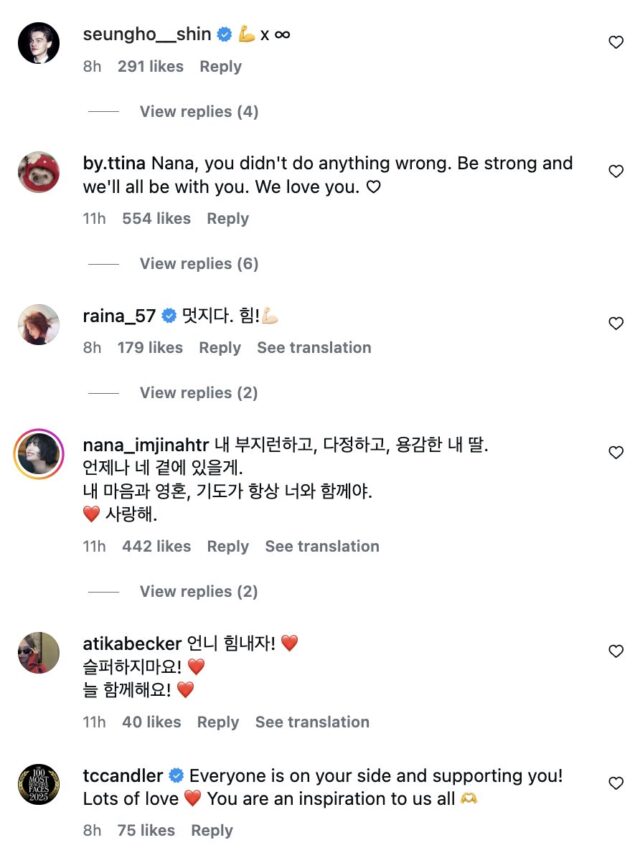Open tccandler's profile avatar
The width and height of the screenshot is (640, 868).
click(39, 784)
